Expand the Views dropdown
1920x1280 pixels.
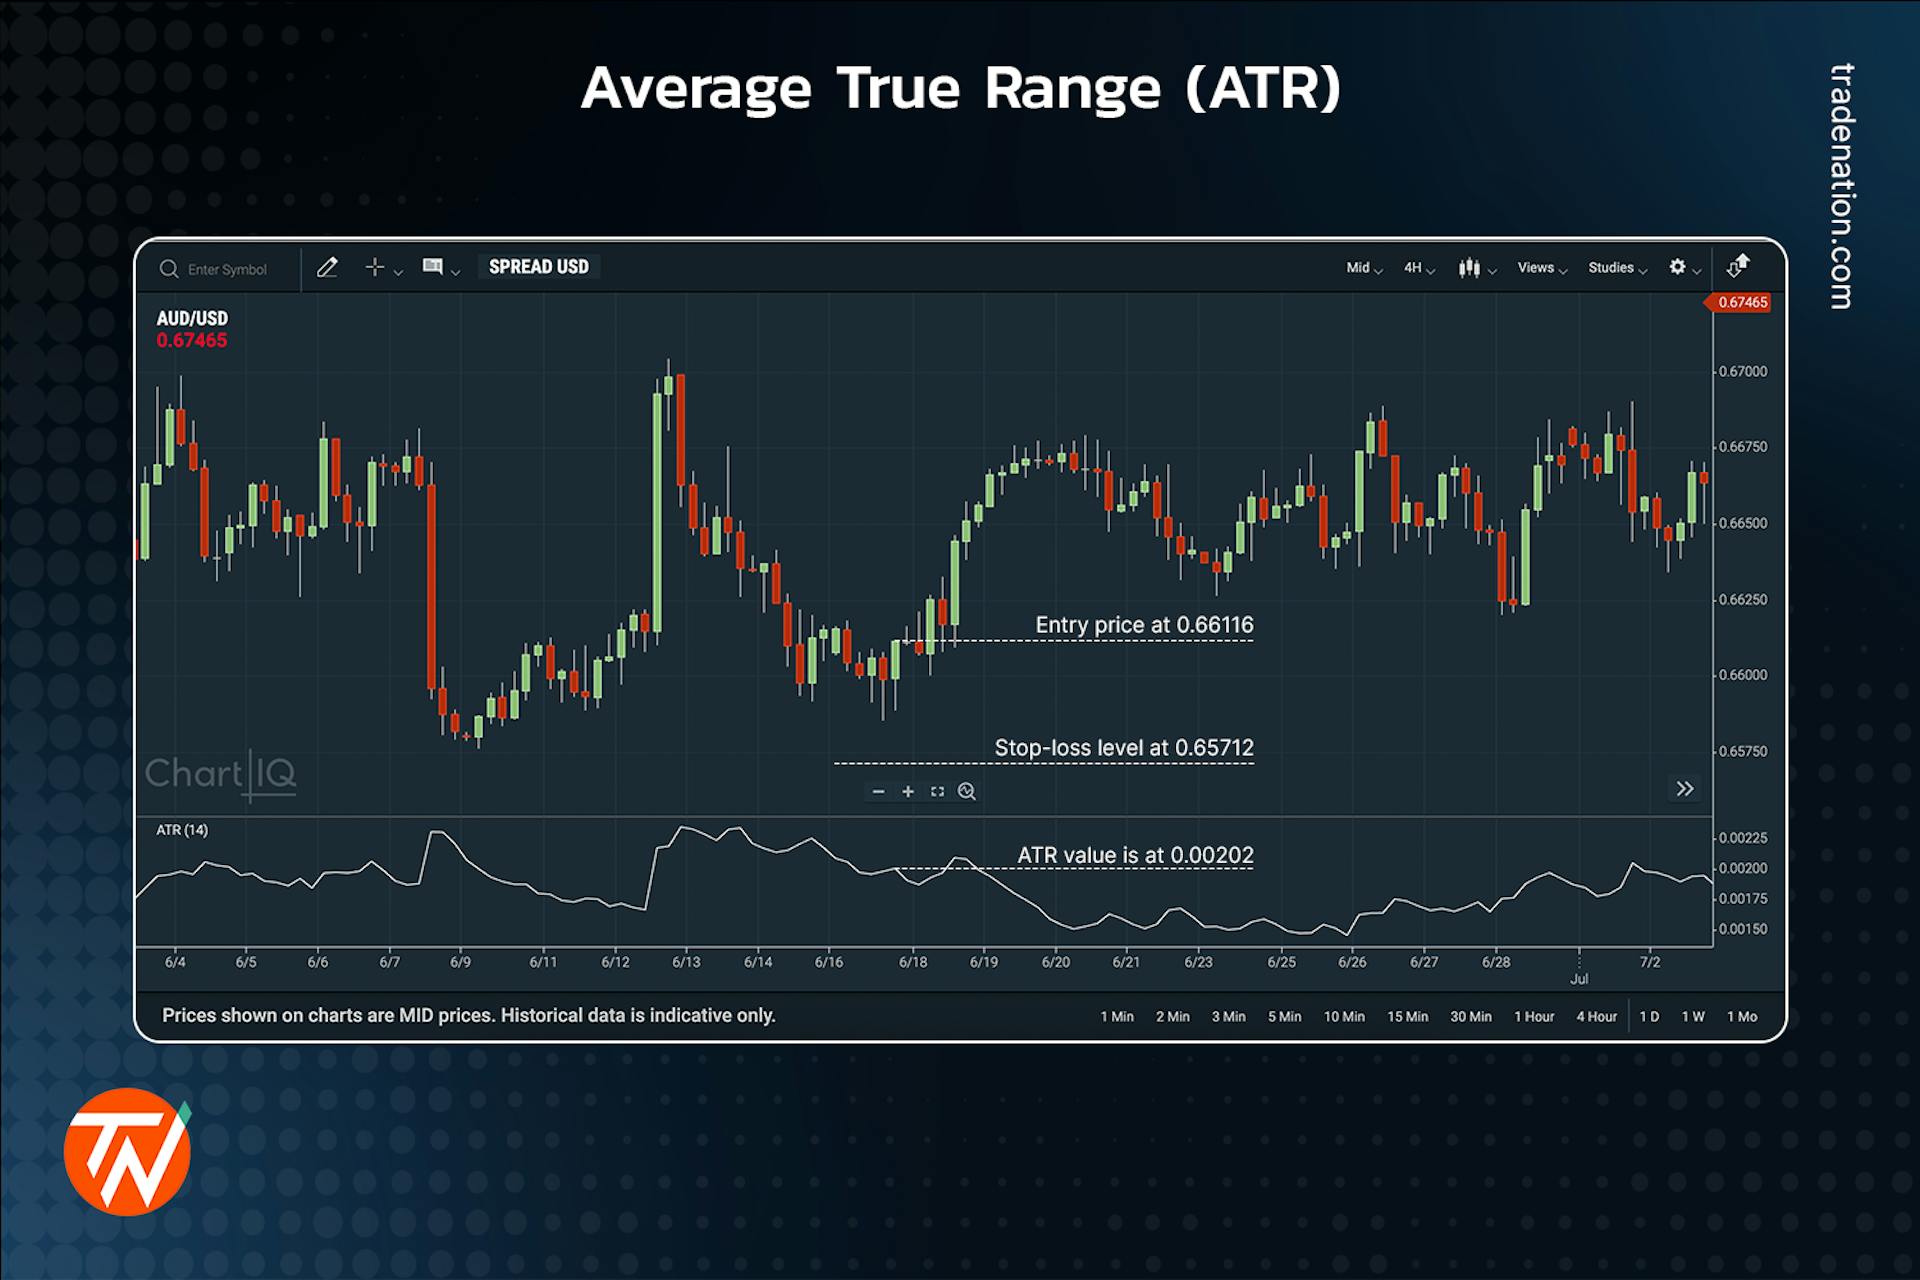[x=1535, y=268]
